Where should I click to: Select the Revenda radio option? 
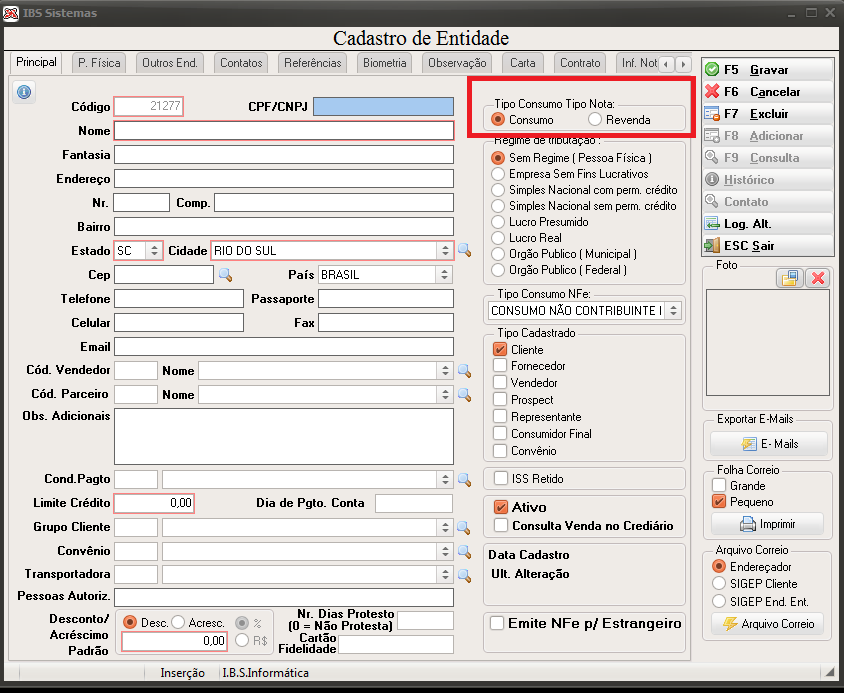(595, 120)
